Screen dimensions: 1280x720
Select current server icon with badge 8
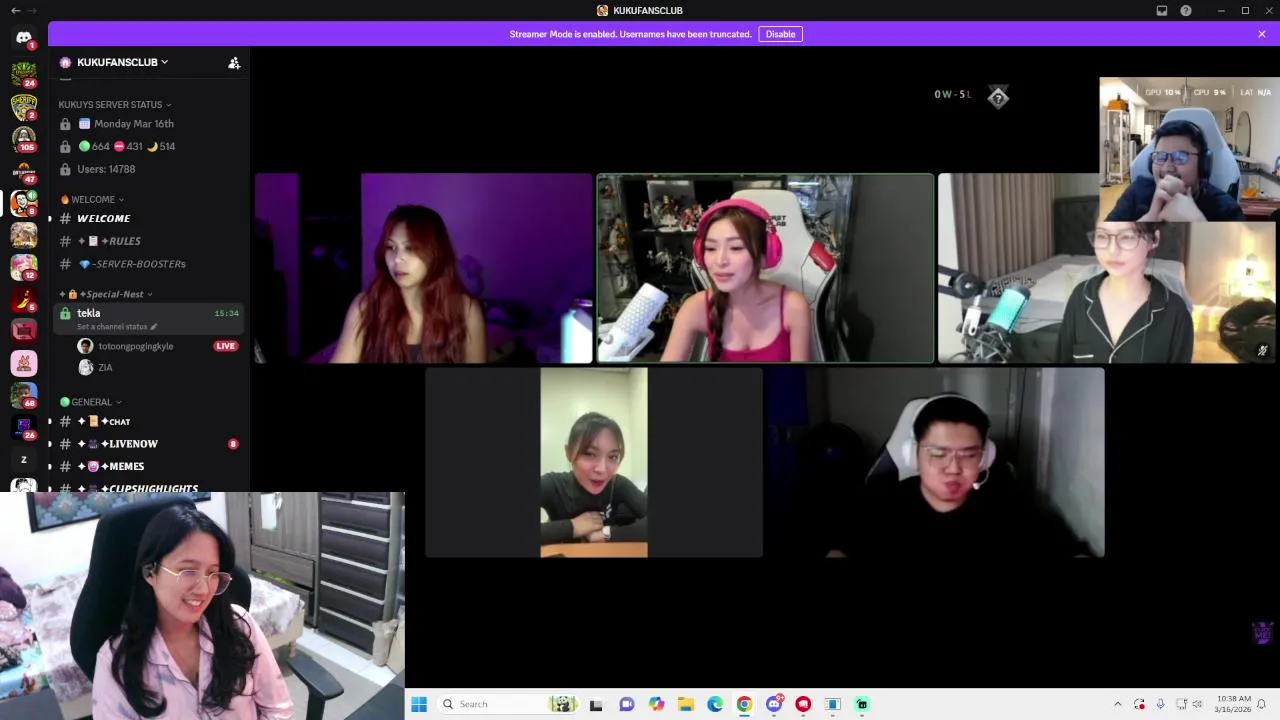pyautogui.click(x=24, y=203)
